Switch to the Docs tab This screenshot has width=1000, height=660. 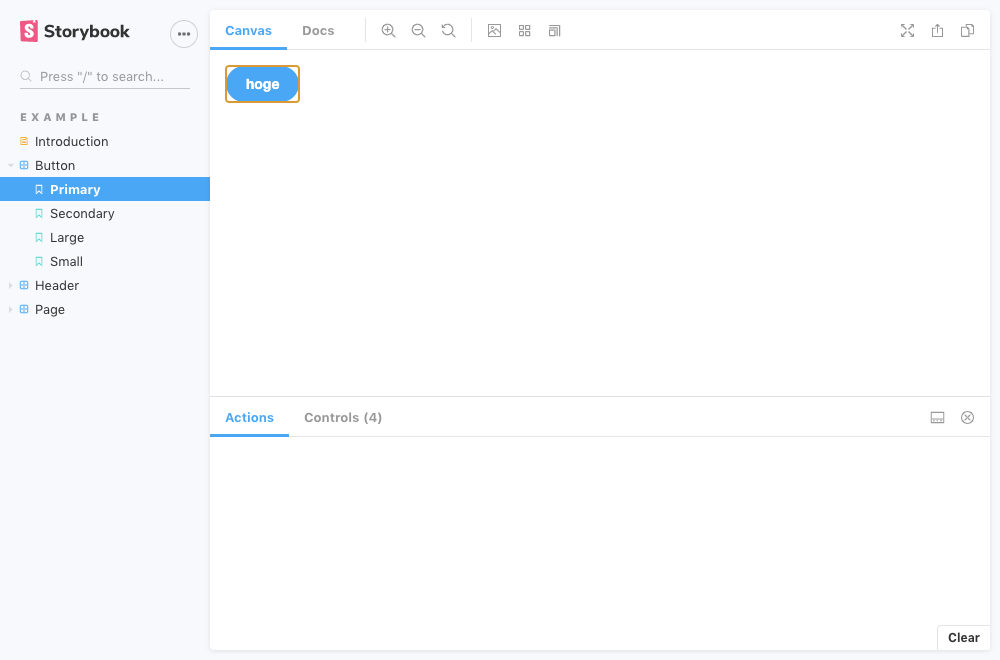coord(318,31)
